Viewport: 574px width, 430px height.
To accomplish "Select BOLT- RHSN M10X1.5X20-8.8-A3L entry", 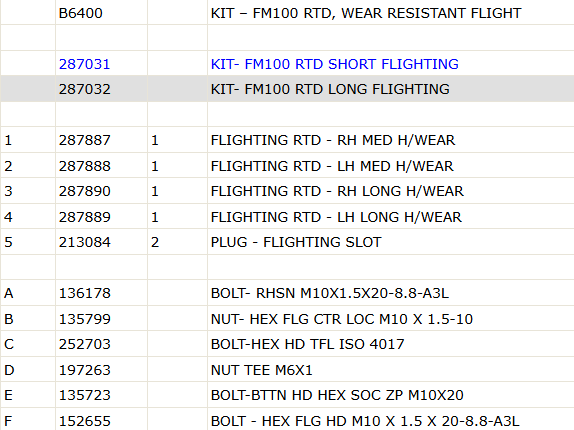I will click(330, 293).
